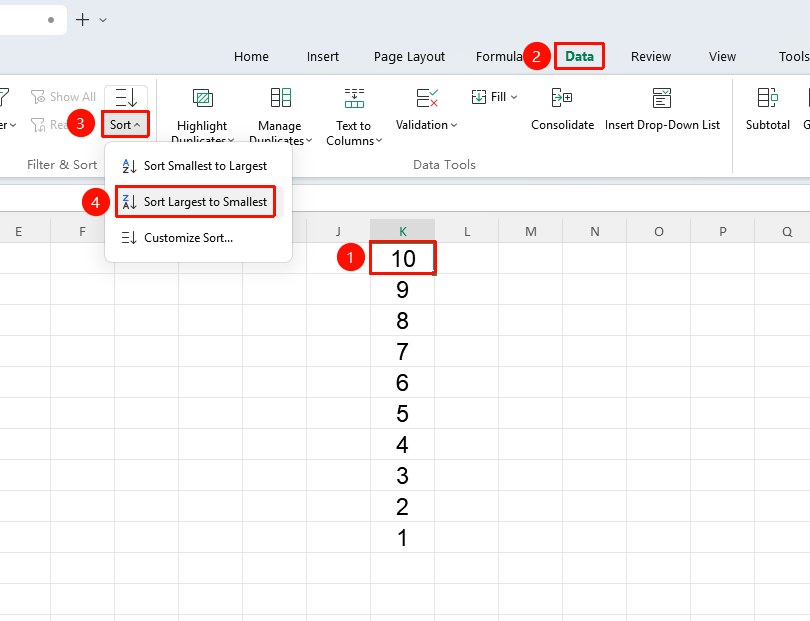Expand the Validation dropdown arrow

tap(454, 125)
